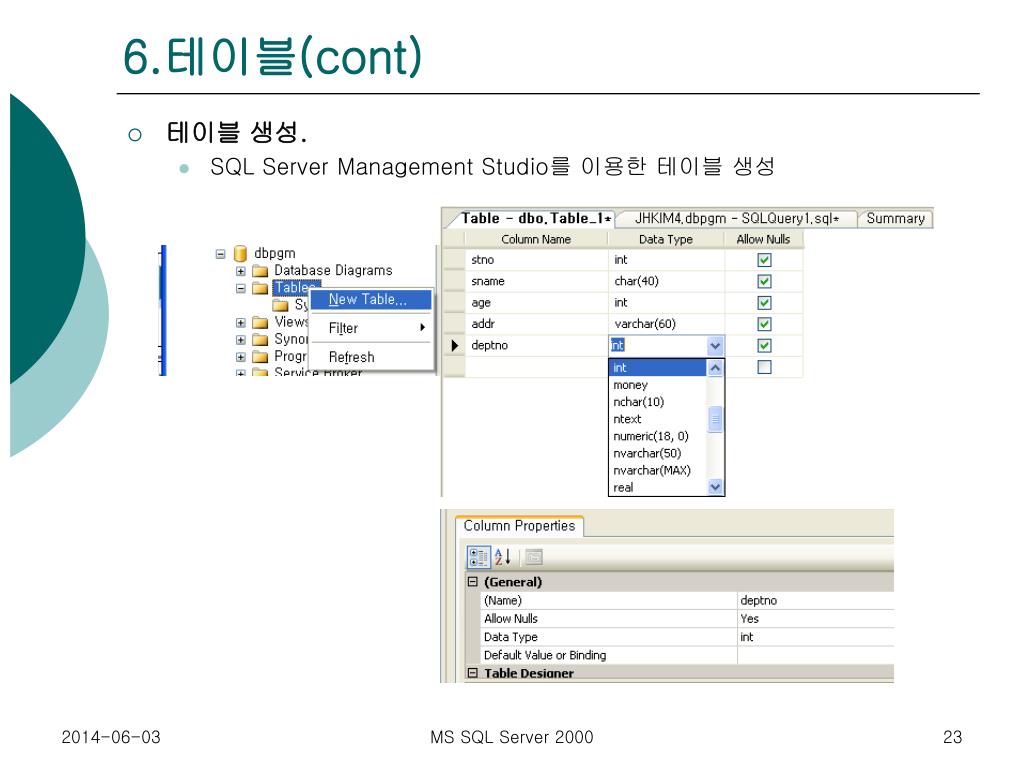Select ntext in the data type list

click(658, 419)
